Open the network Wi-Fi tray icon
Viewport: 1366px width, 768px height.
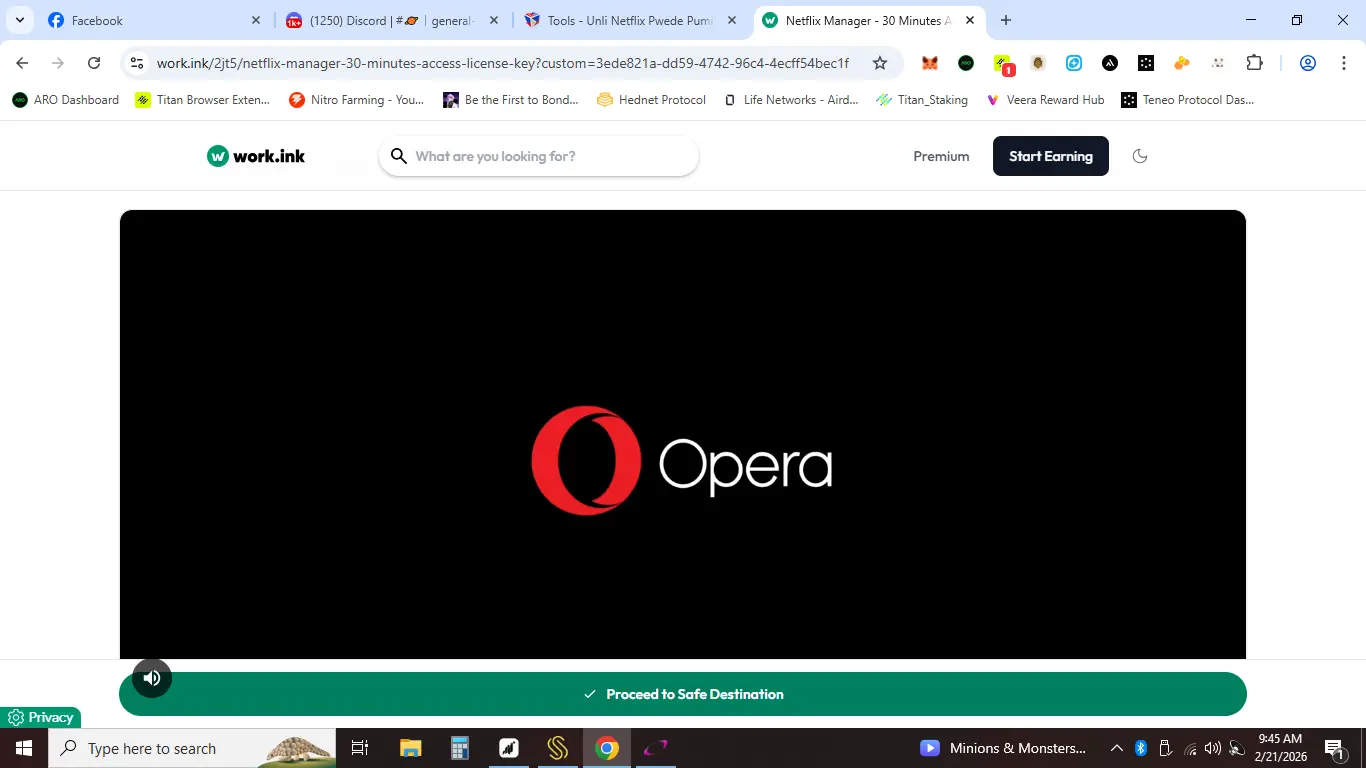pyautogui.click(x=1189, y=748)
